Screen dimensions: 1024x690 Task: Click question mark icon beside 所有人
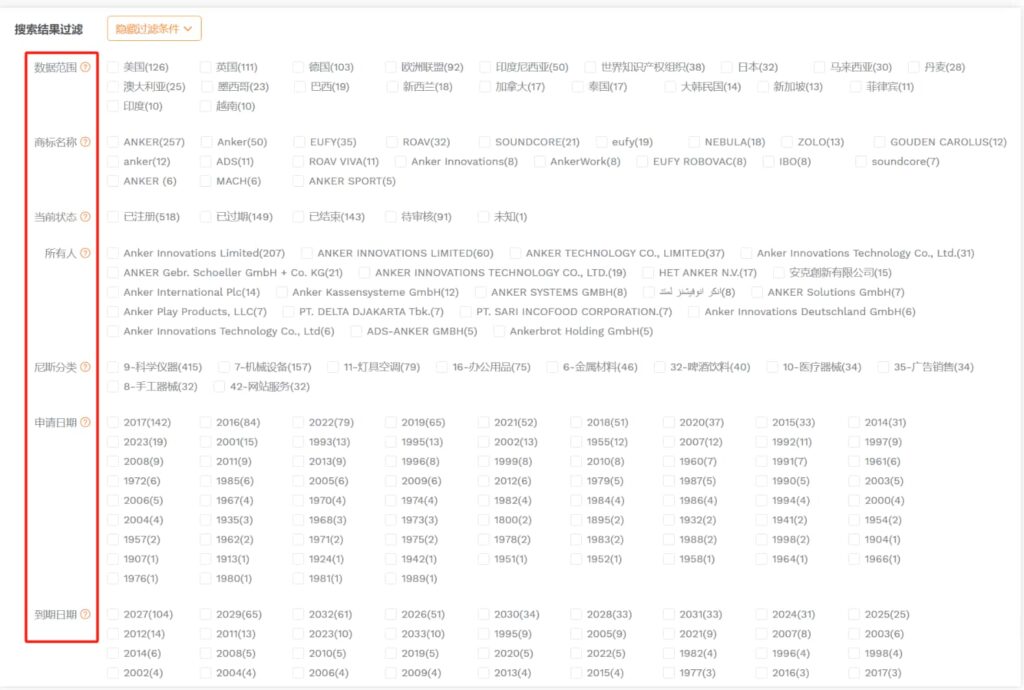(85, 253)
